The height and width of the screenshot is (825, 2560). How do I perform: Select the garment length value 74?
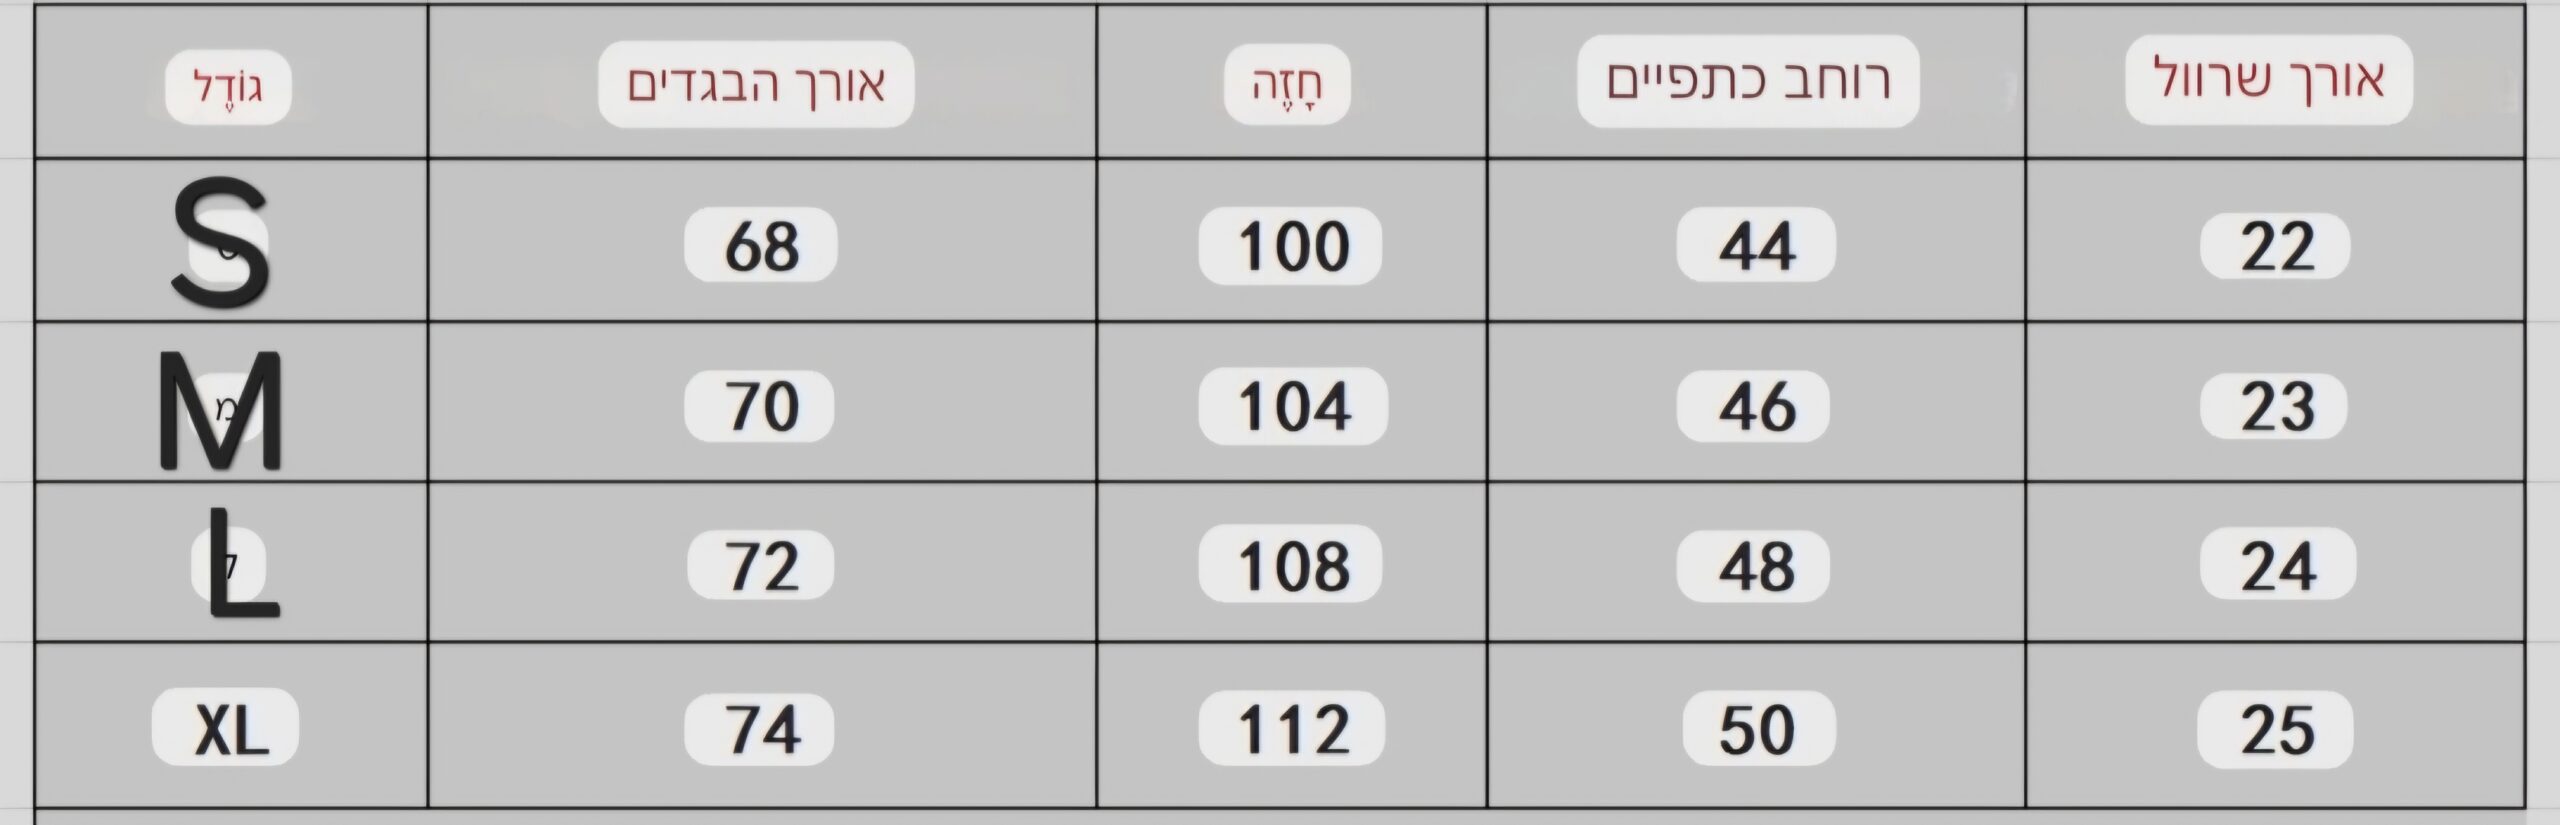coord(760,729)
